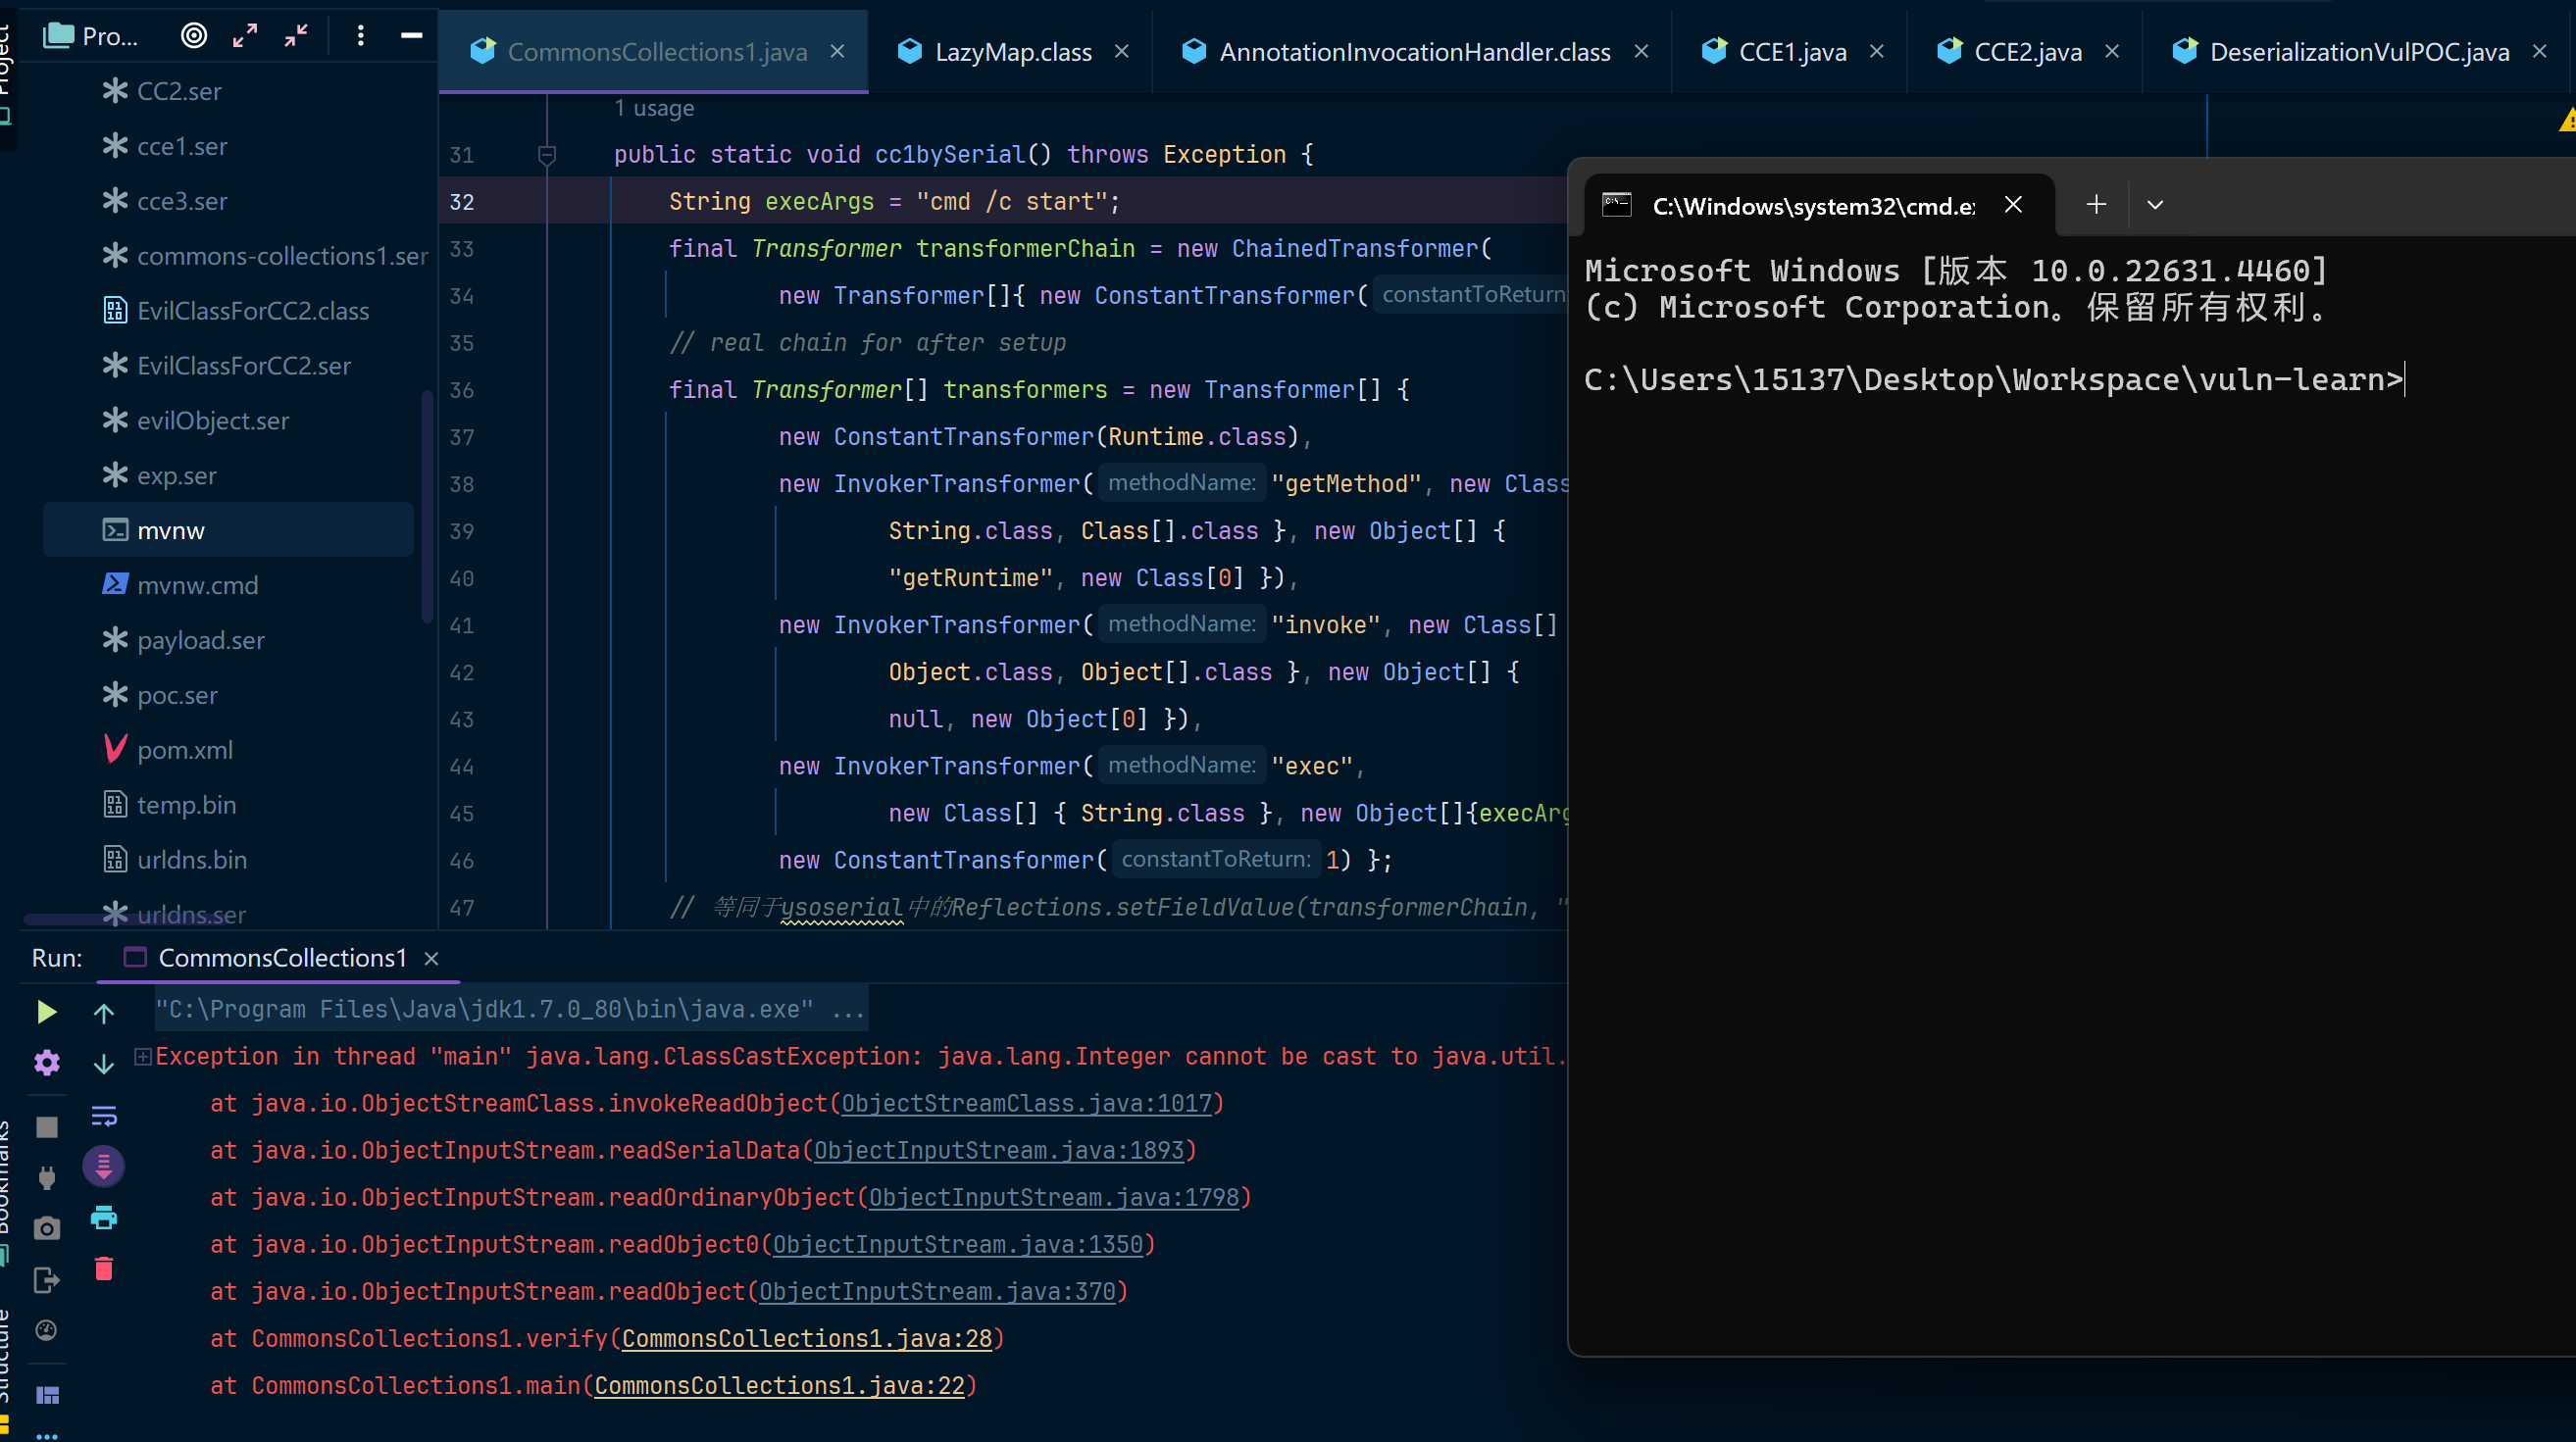Viewport: 2576px width, 1442px height.
Task: Select mvnw file in project tree
Action: coord(228,530)
